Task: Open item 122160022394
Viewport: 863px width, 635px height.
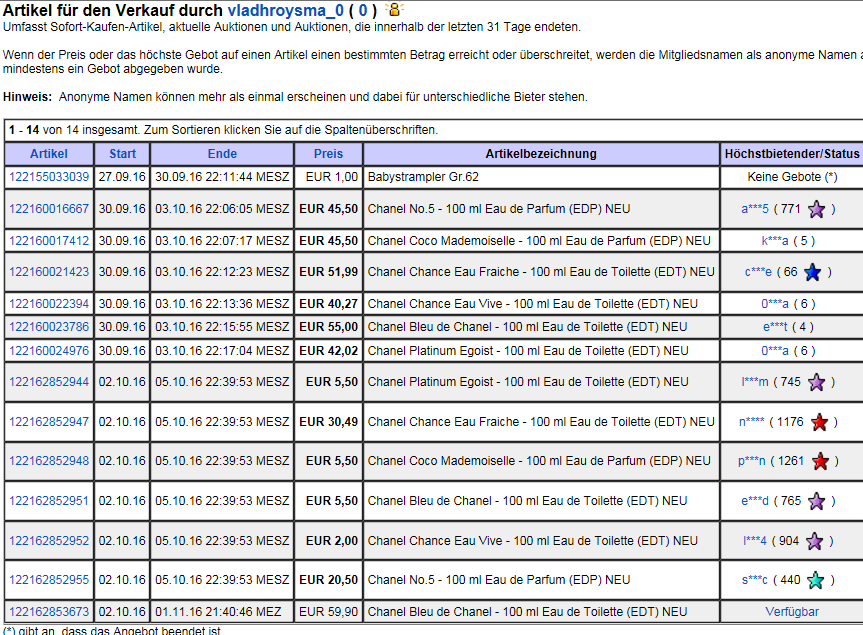Action: click(x=49, y=304)
